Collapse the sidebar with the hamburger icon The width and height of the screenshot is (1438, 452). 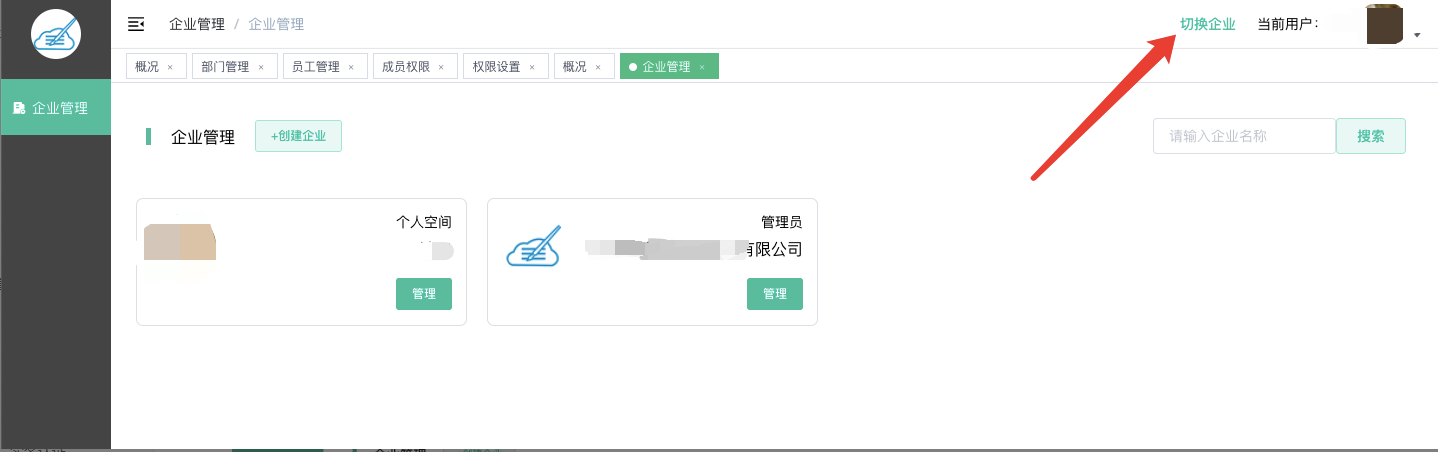pos(136,24)
